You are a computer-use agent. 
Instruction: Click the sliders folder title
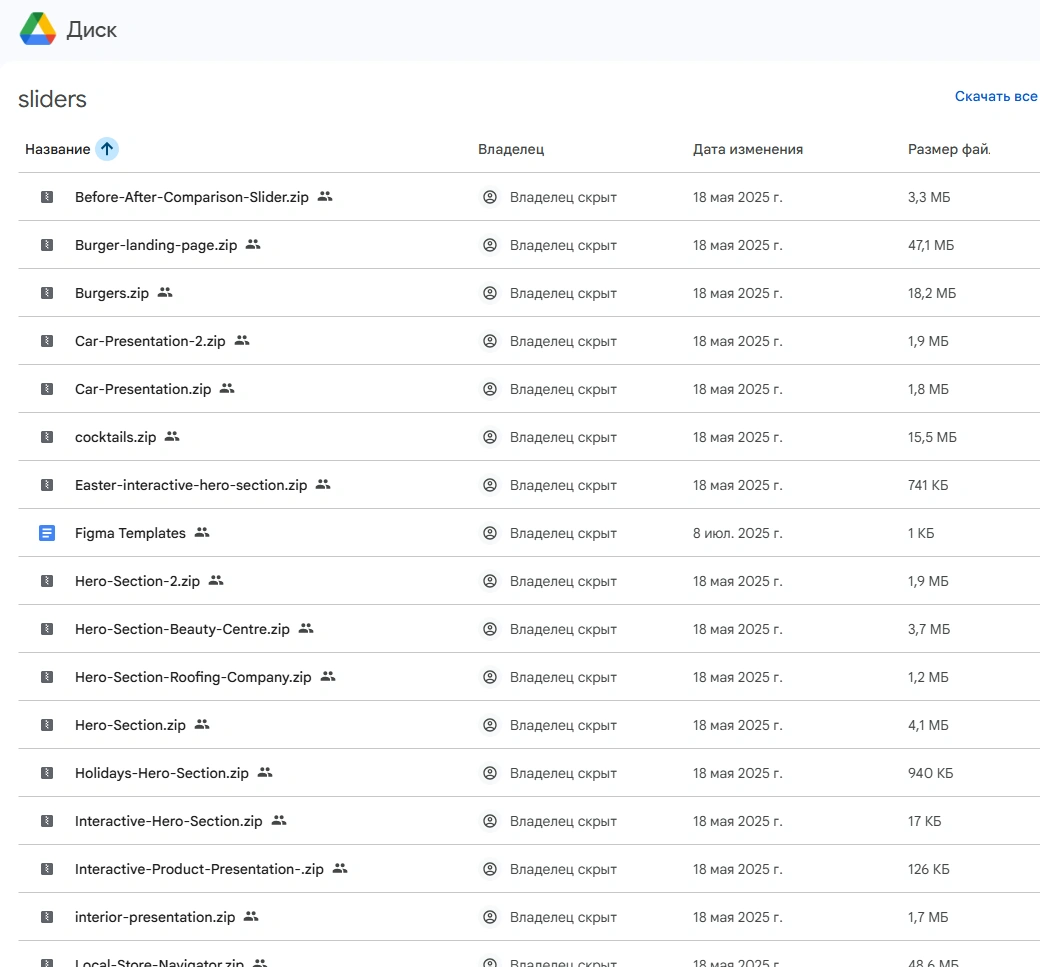coord(52,99)
